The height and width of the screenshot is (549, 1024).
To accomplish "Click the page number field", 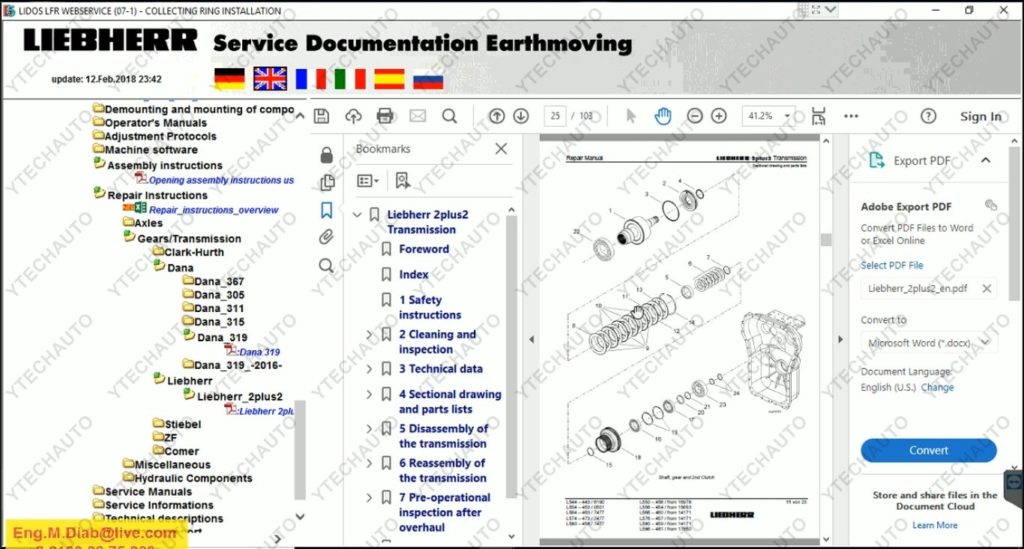I will (555, 116).
